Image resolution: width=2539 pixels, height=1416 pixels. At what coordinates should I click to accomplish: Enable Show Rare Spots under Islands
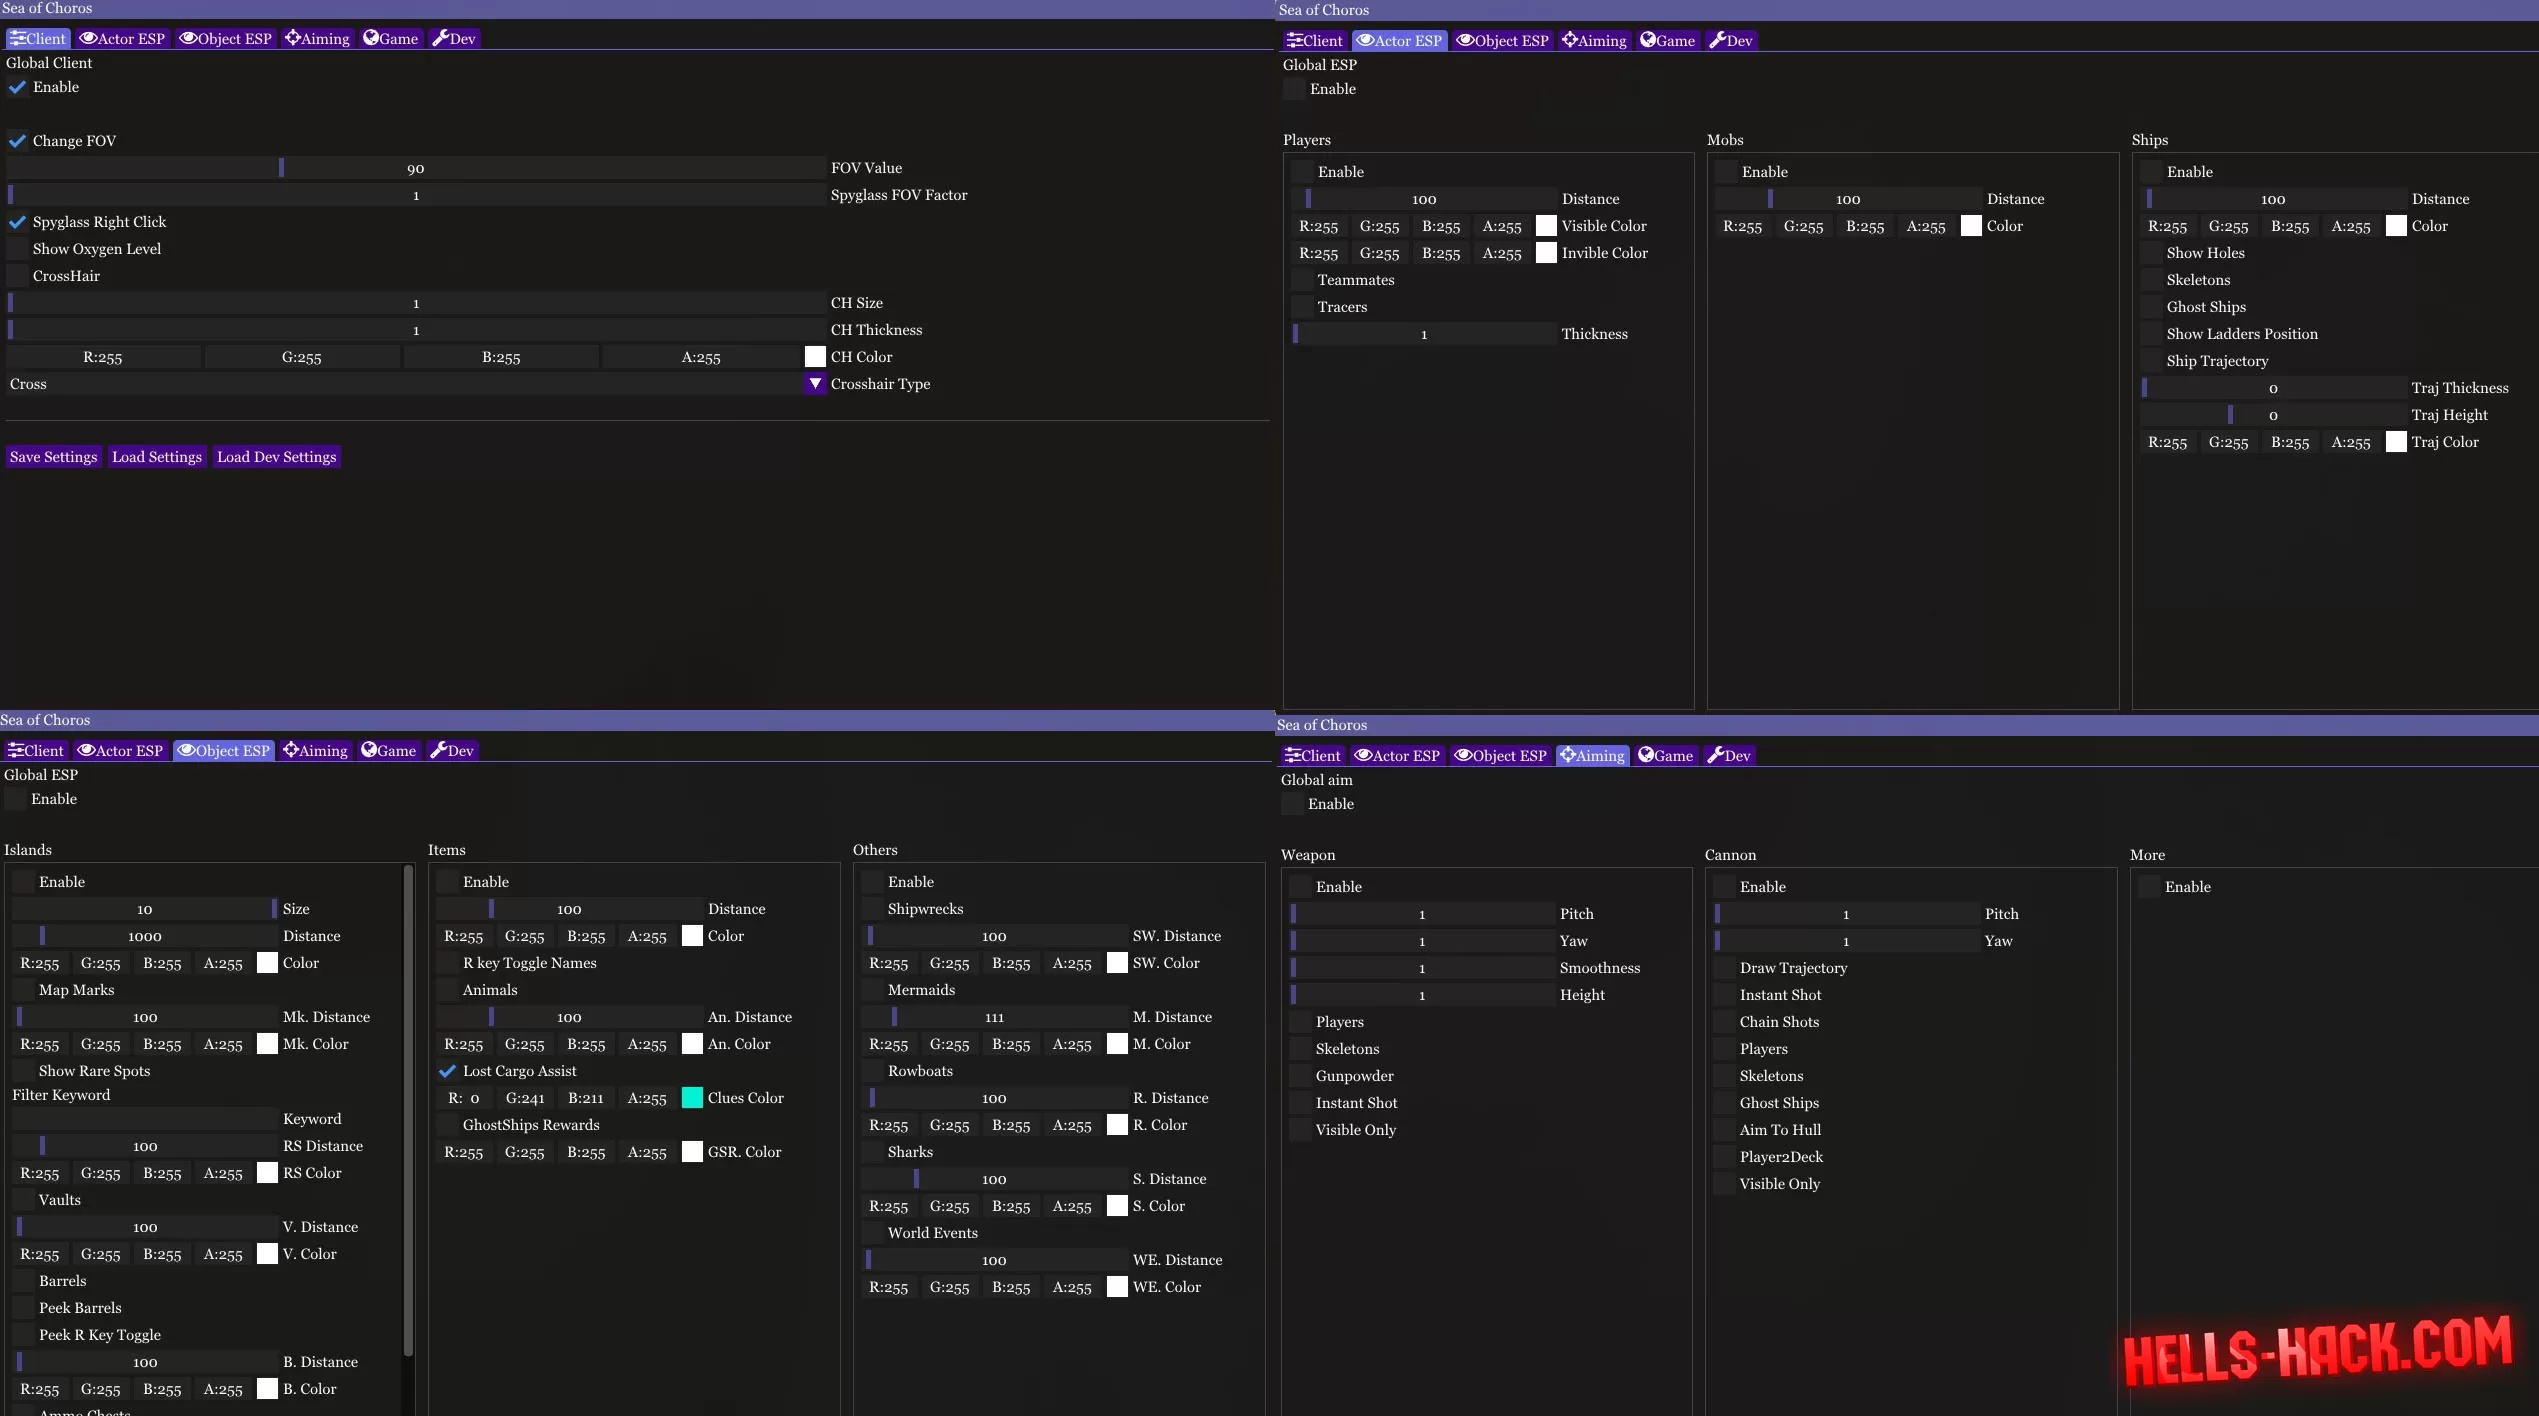23,1071
